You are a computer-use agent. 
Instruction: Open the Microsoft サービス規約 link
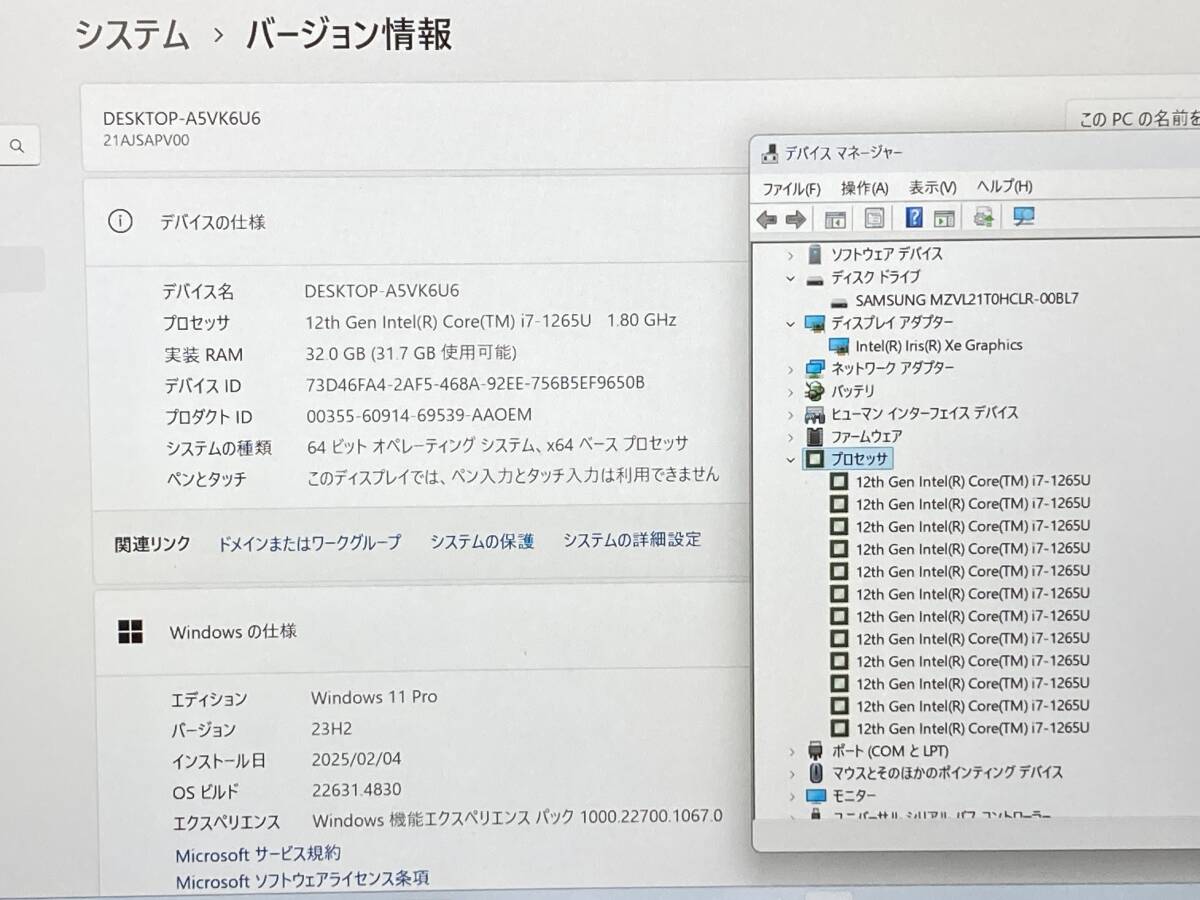tap(258, 854)
